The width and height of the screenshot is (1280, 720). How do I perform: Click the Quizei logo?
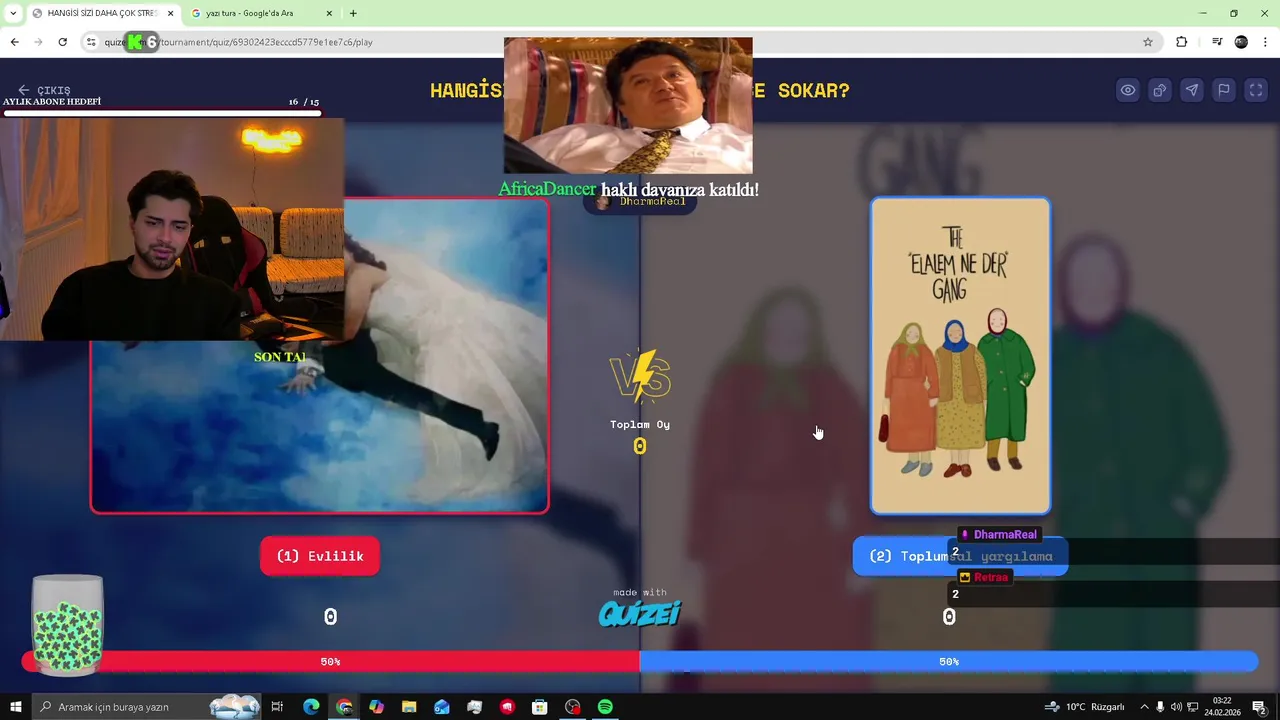pos(640,613)
